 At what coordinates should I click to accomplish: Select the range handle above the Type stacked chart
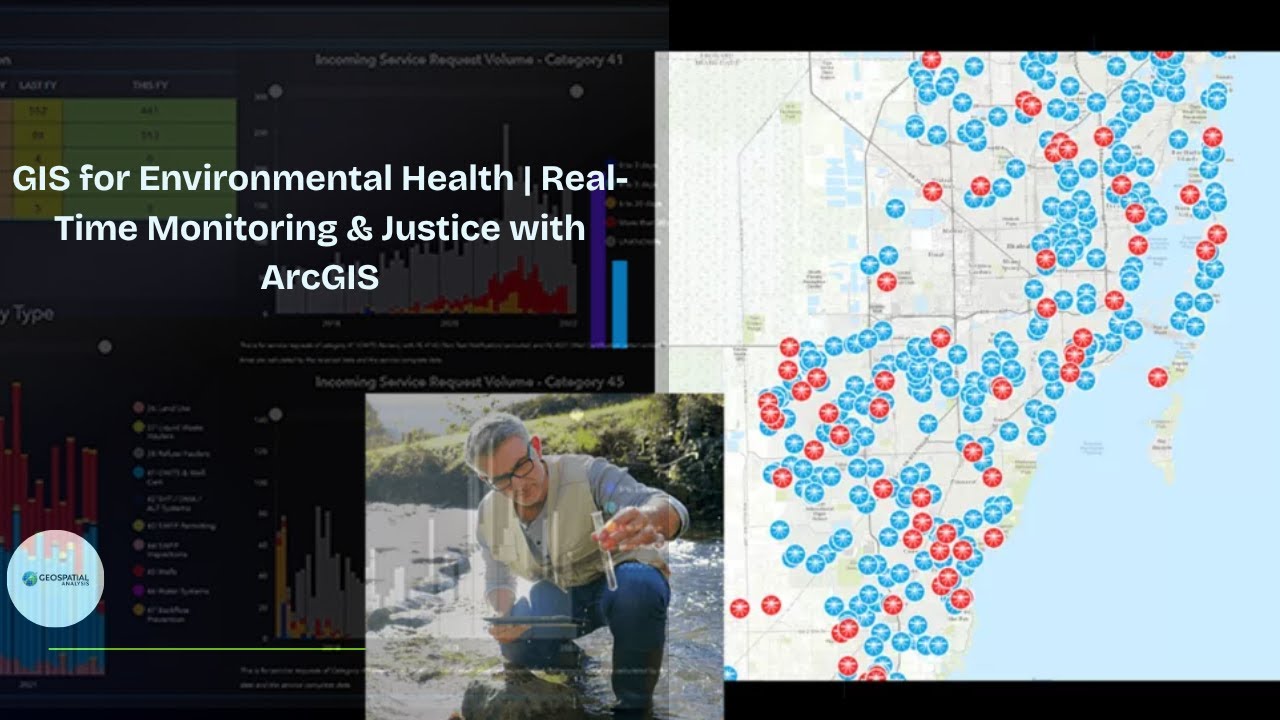click(105, 347)
